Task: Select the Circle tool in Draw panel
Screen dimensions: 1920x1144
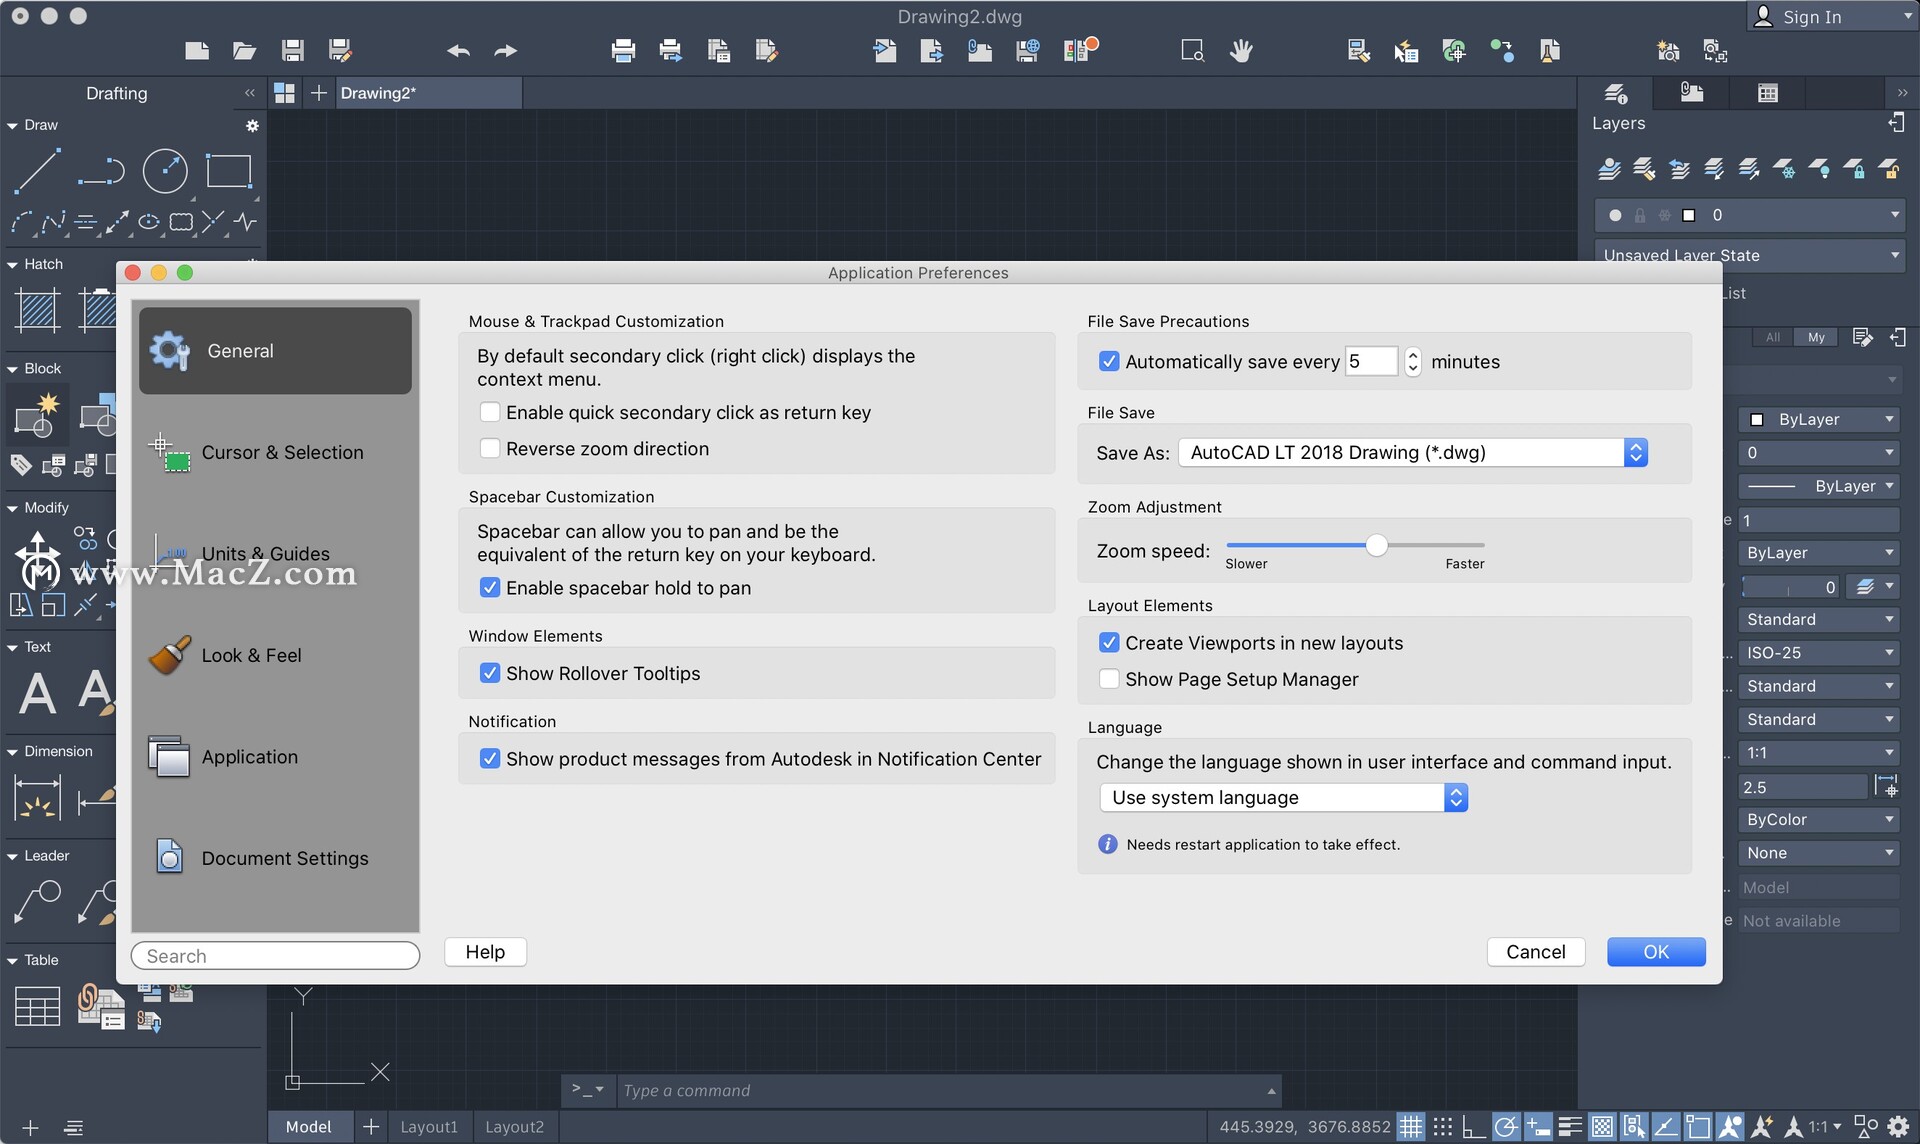Action: coord(165,171)
